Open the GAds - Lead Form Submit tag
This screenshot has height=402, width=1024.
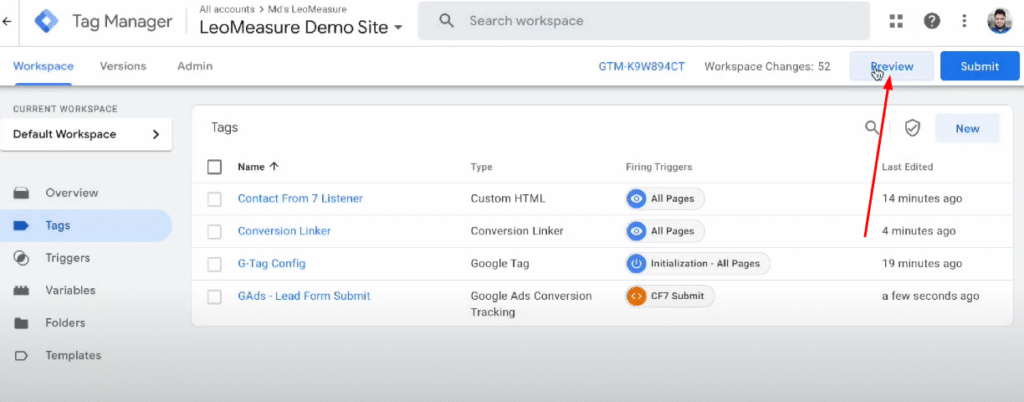tap(304, 296)
